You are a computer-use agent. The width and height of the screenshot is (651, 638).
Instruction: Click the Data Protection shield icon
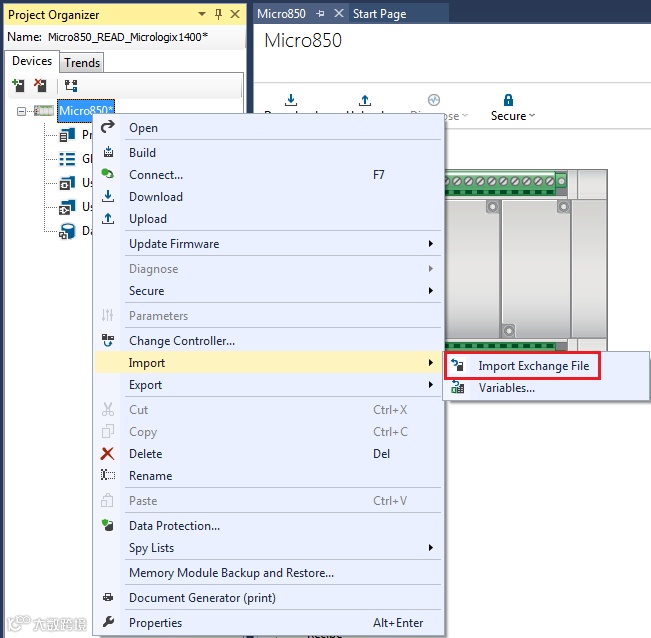click(108, 525)
